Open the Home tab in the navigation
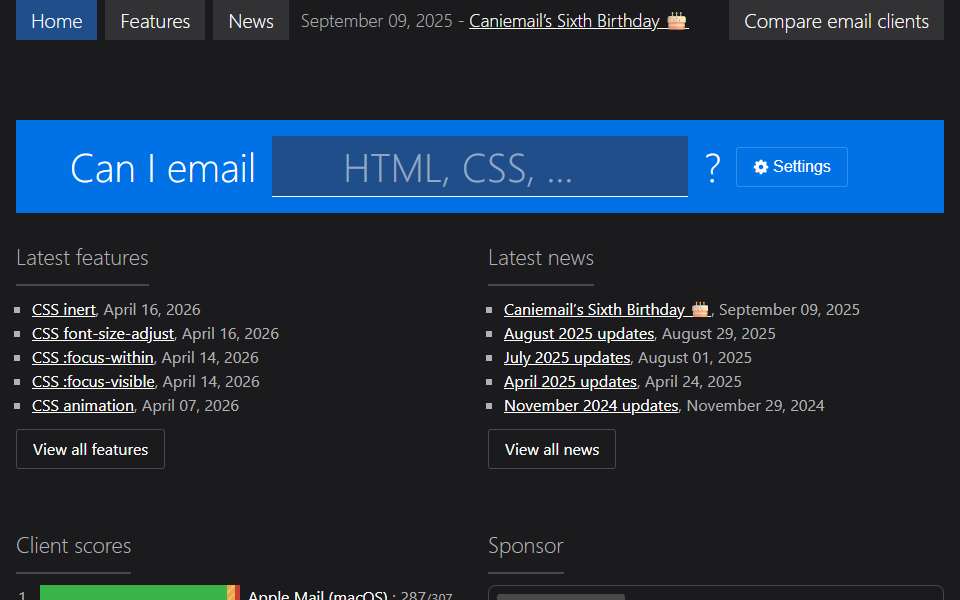Screen dimensions: 960x600 point(56,20)
